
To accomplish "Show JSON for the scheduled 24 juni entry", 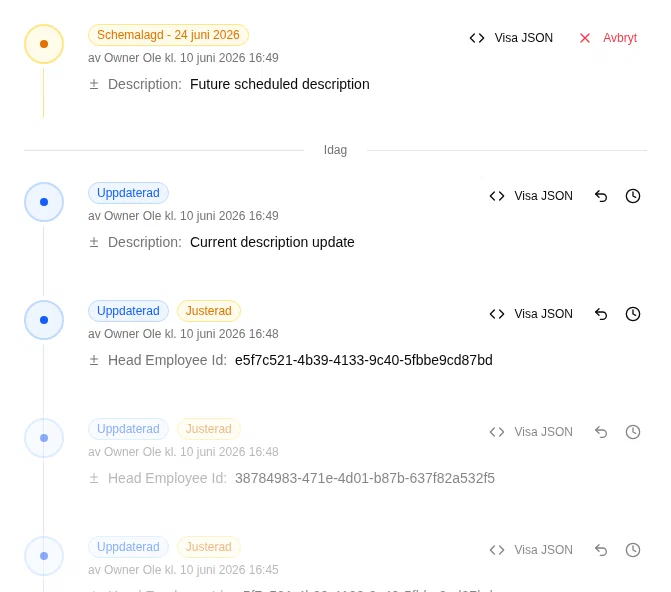I will pyautogui.click(x=511, y=38).
